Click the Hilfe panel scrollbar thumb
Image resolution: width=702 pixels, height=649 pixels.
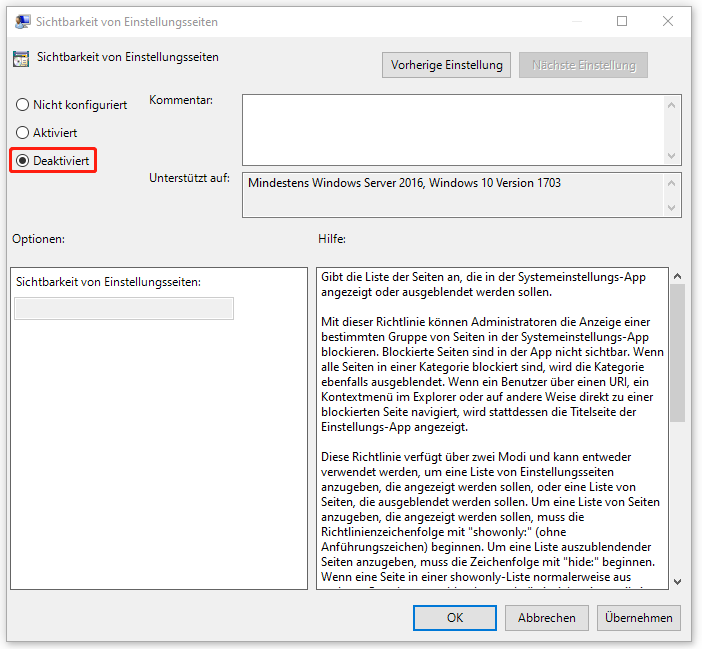[x=677, y=353]
